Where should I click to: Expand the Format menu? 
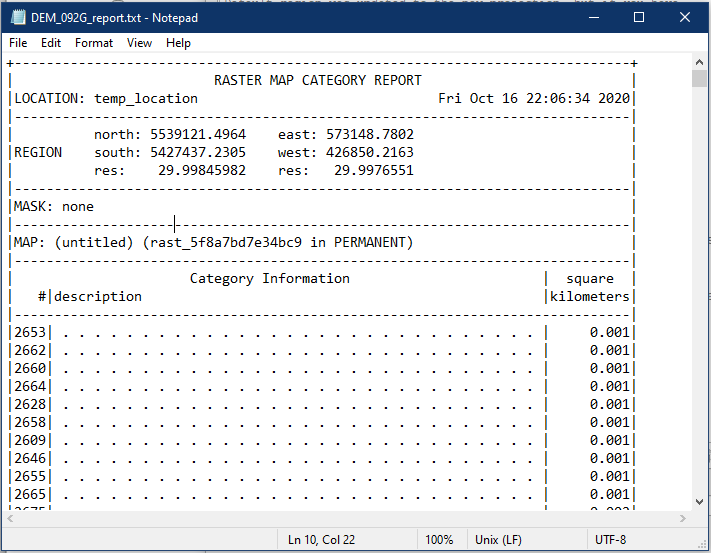pos(94,43)
